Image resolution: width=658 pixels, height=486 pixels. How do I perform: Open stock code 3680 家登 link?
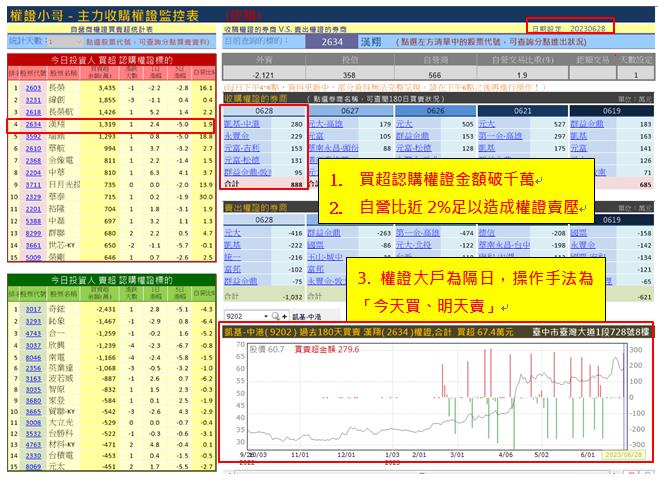click(33, 400)
